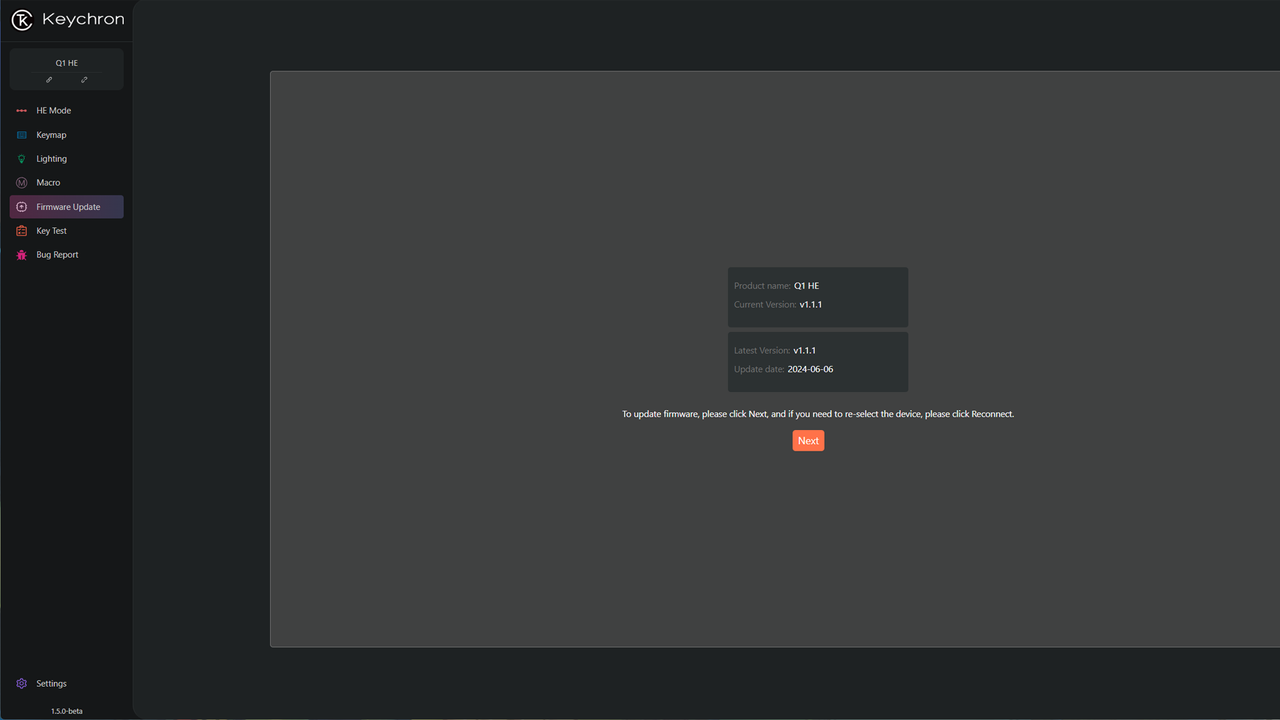The width and height of the screenshot is (1280, 720).
Task: Click the blue Keymap keyboard icon
Action: tap(22, 135)
